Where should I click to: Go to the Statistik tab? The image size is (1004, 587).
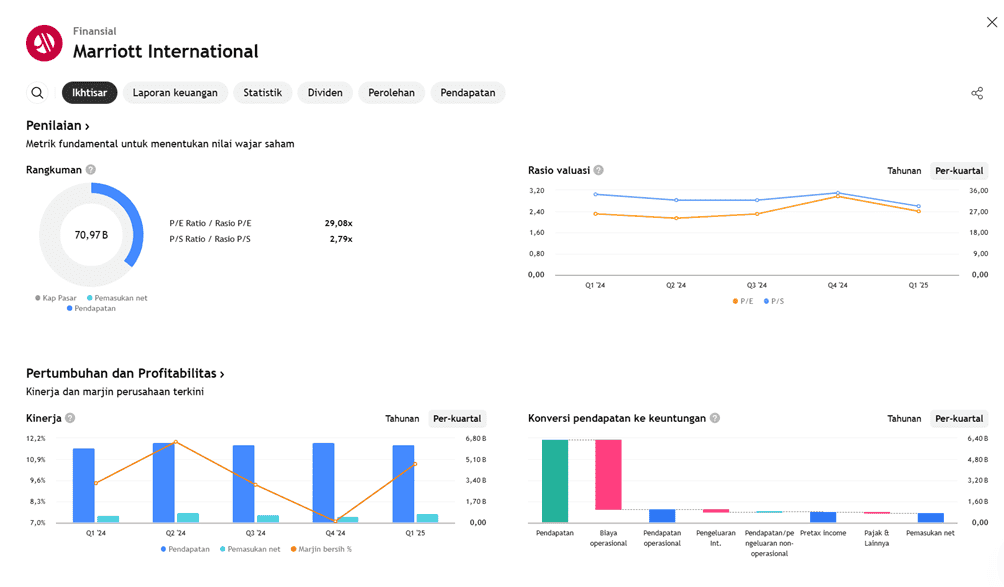click(262, 93)
